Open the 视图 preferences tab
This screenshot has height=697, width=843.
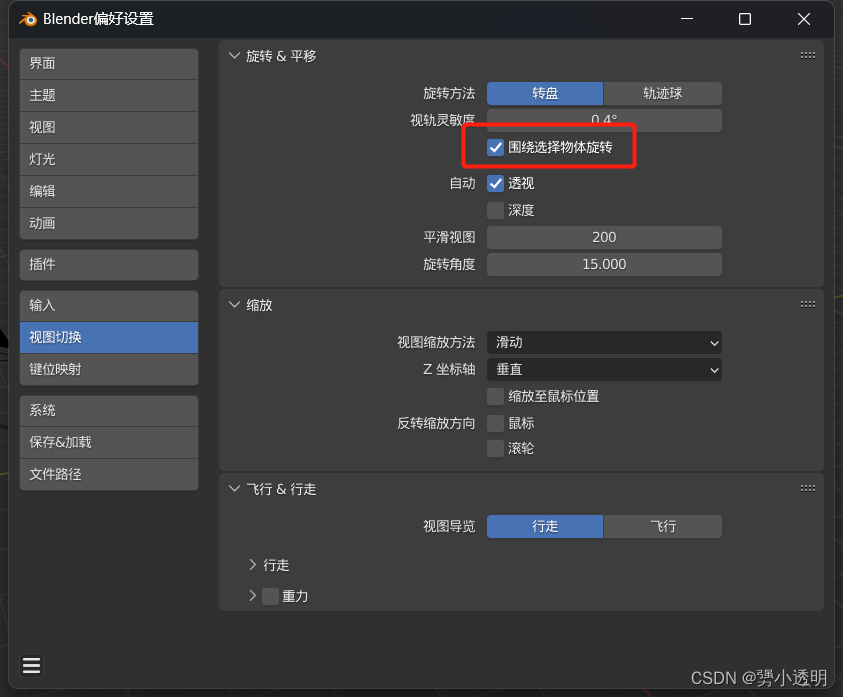click(109, 127)
